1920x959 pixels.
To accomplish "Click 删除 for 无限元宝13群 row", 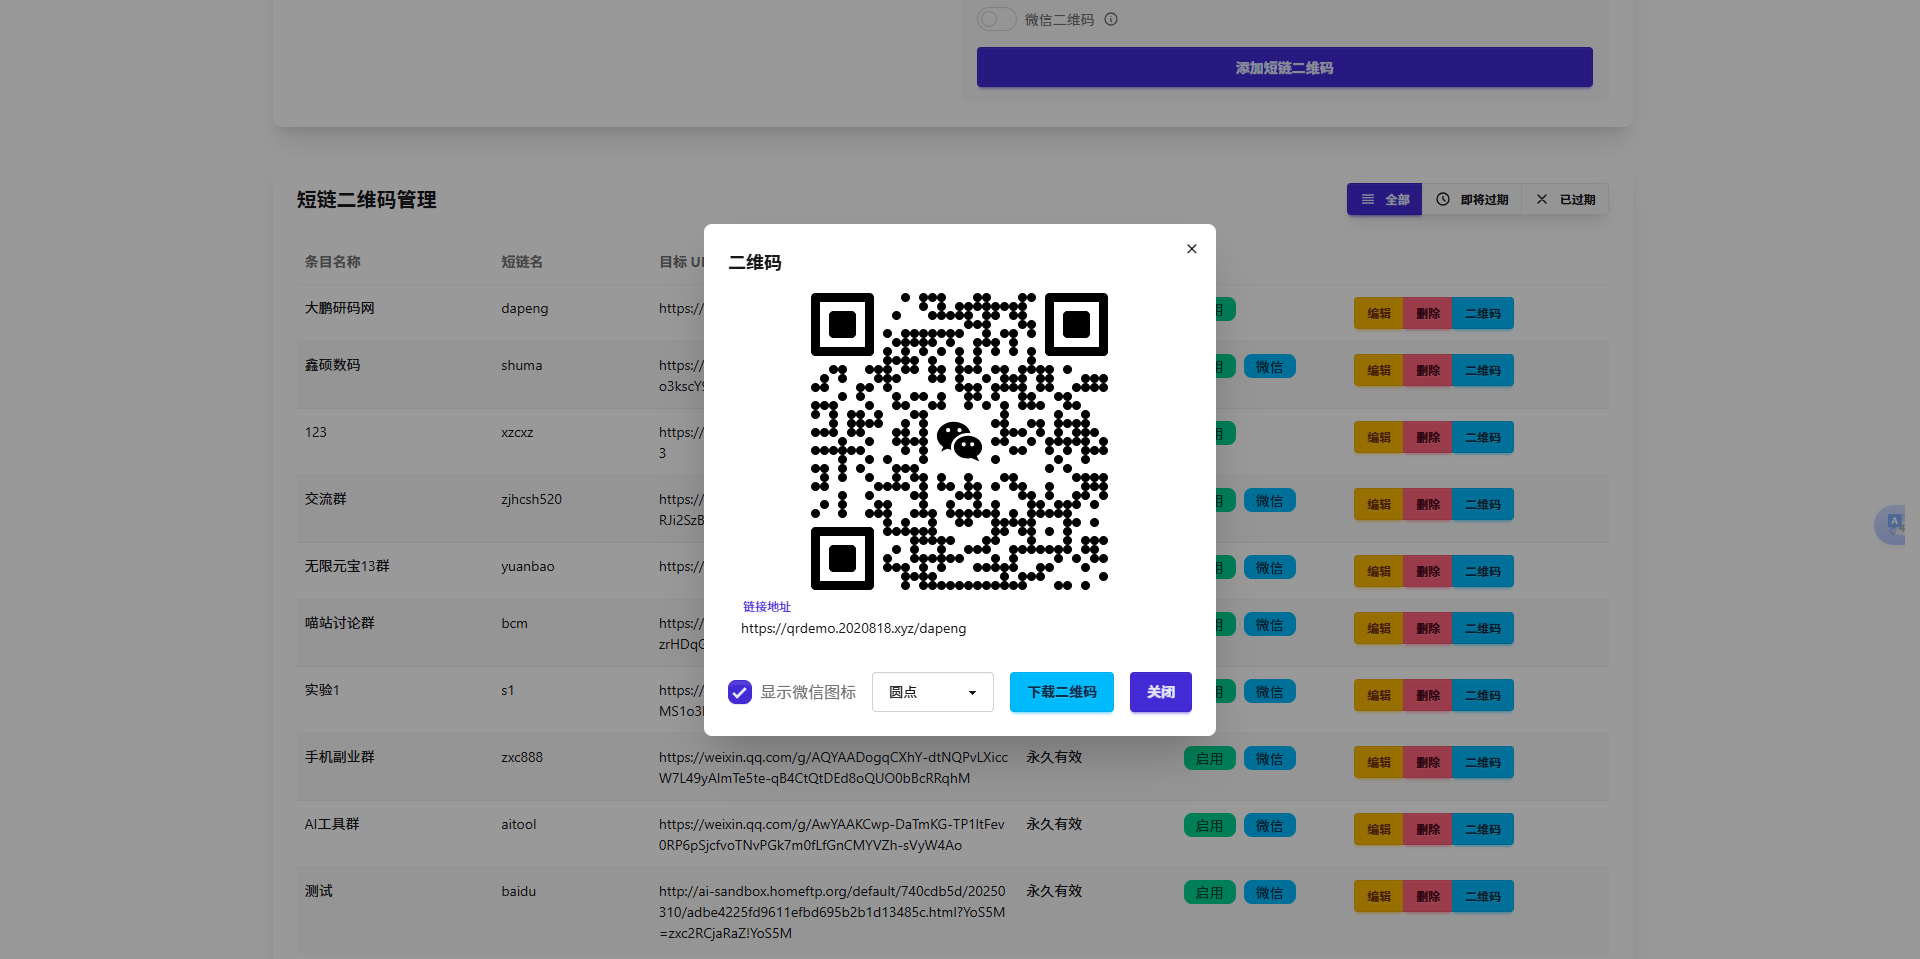I will pyautogui.click(x=1427, y=571).
